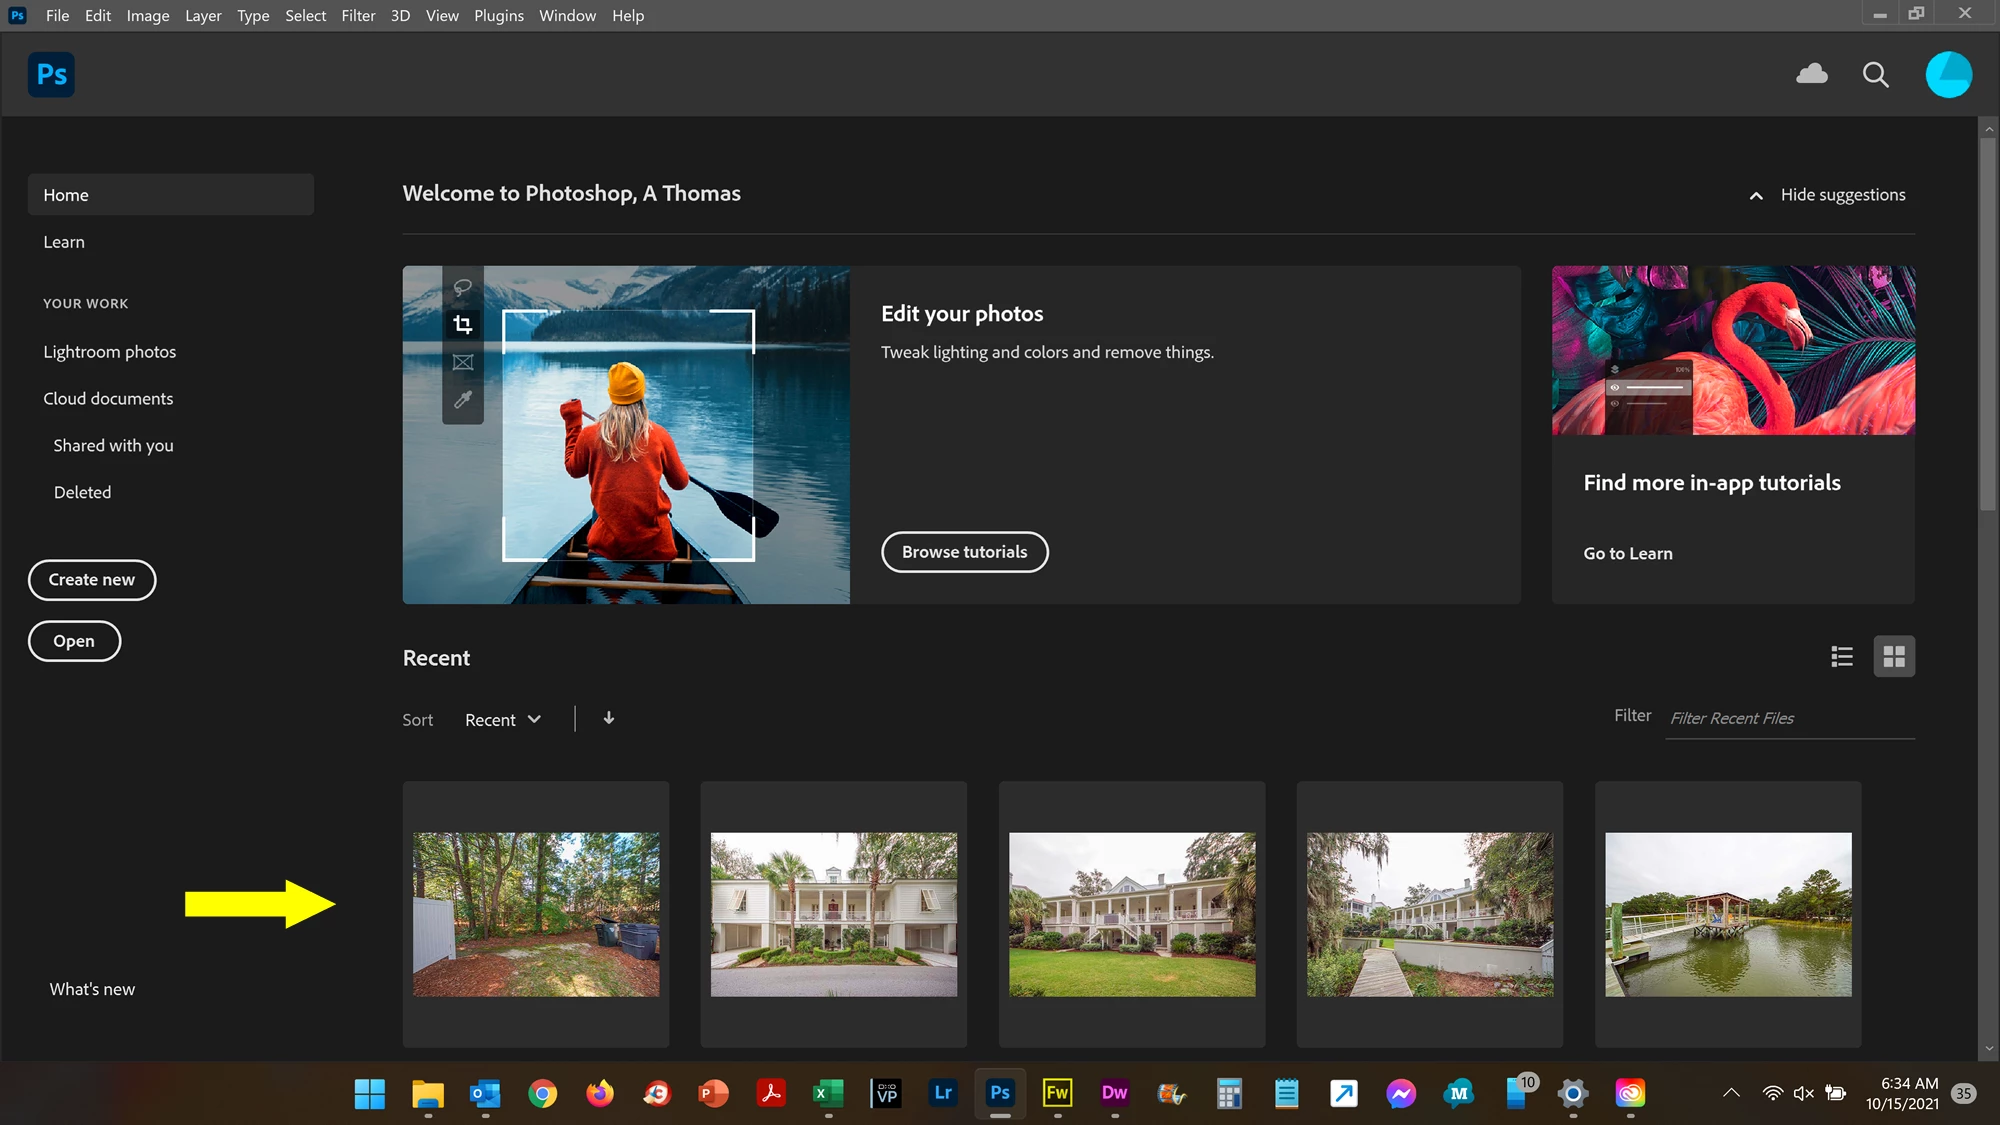Open the Window menu
The image size is (2000, 1125).
point(567,15)
